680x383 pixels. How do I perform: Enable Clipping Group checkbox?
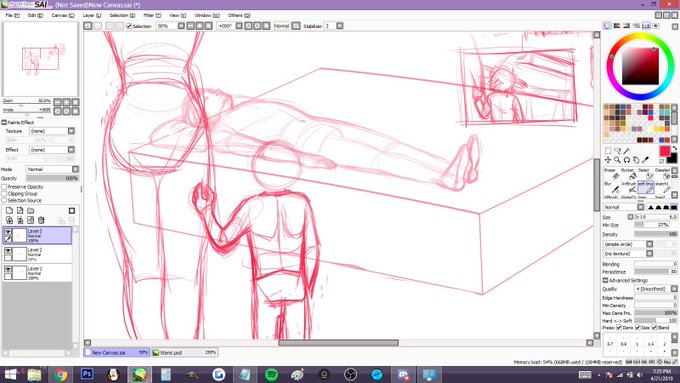coord(4,194)
